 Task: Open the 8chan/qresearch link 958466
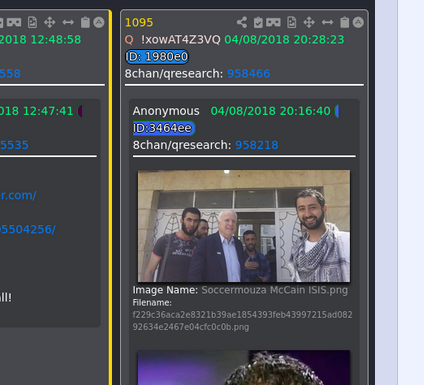(249, 73)
